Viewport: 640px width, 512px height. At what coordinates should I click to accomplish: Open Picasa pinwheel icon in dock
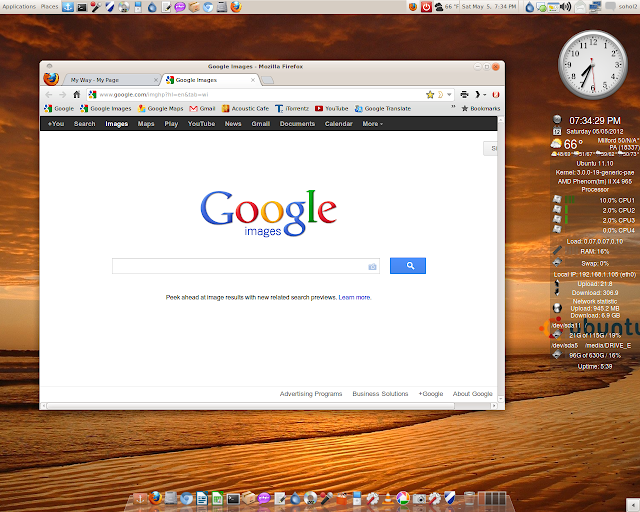(403, 499)
